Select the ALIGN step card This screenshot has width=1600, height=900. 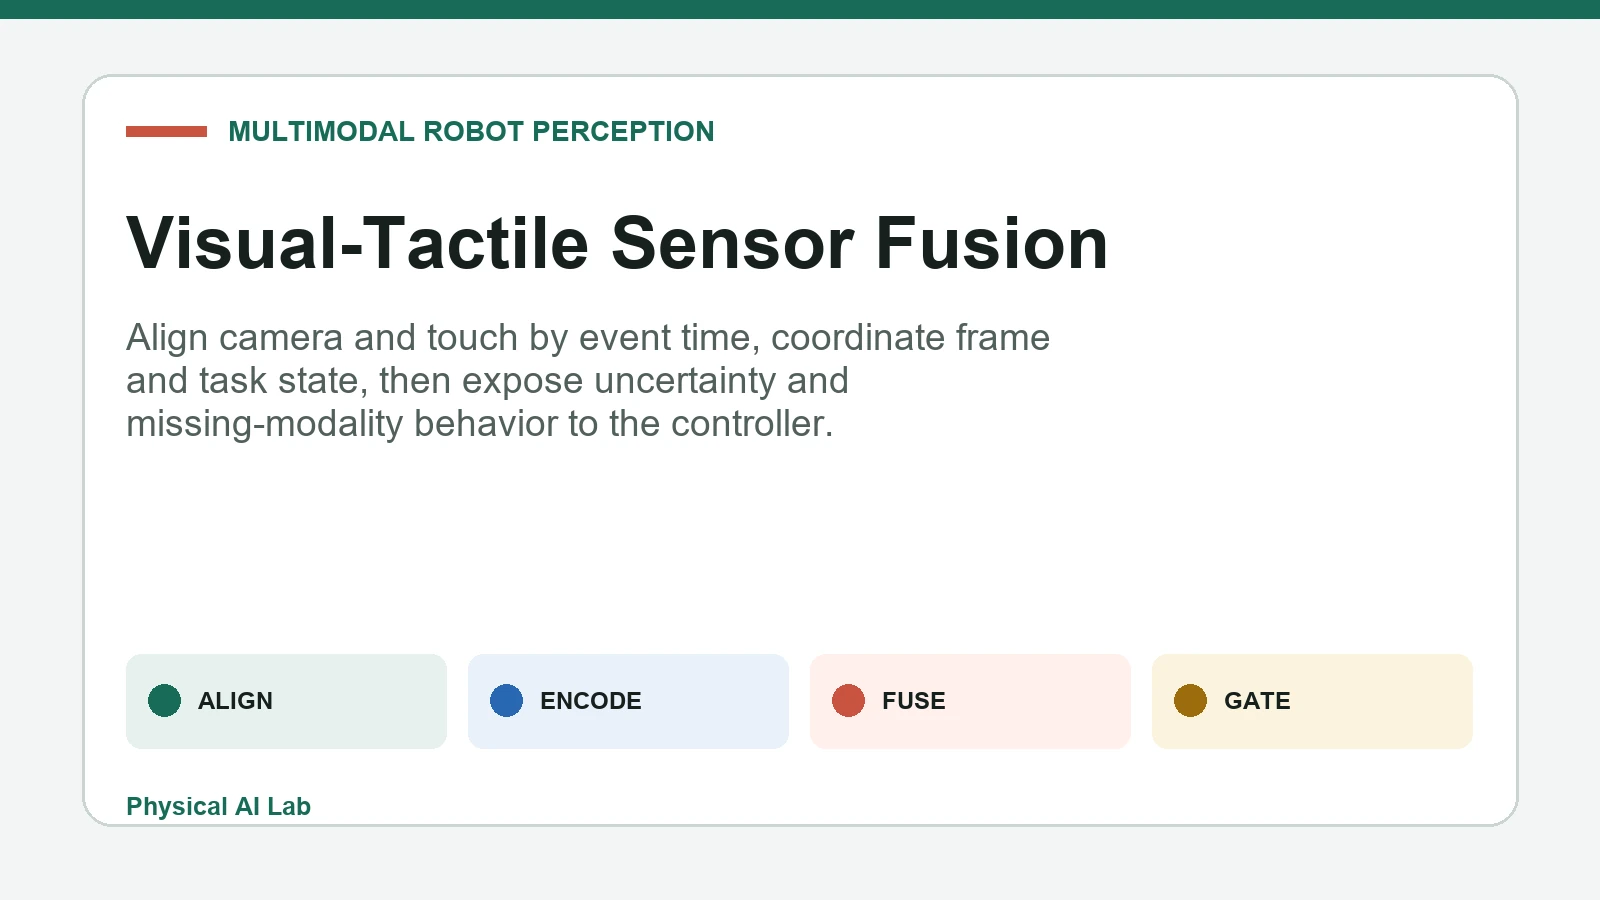[x=286, y=701]
